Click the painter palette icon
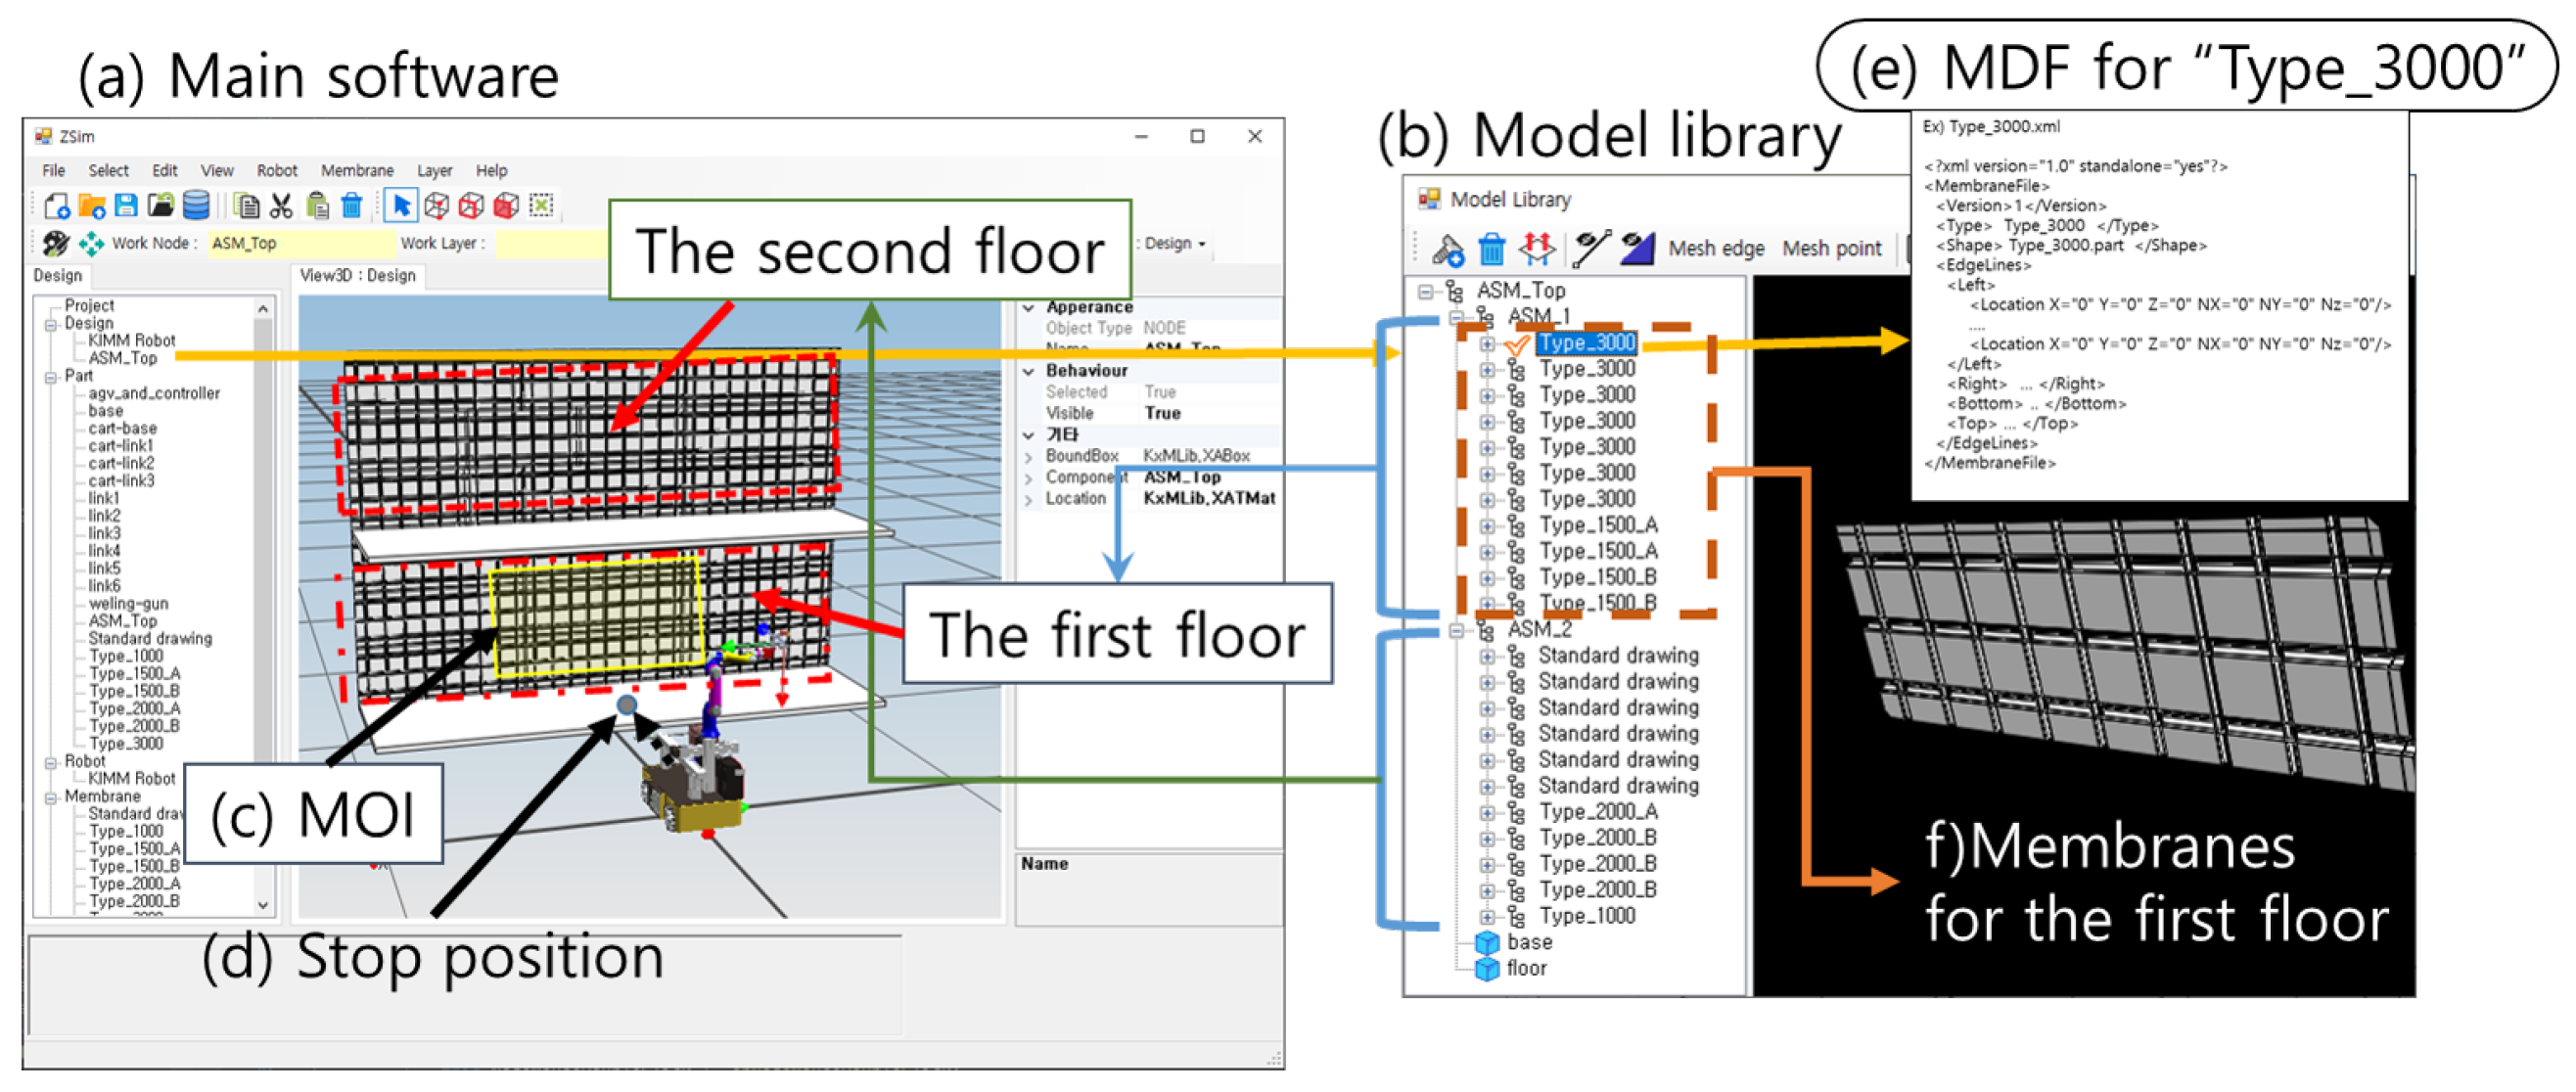Image resolution: width=2576 pixels, height=1092 pixels. click(x=56, y=243)
